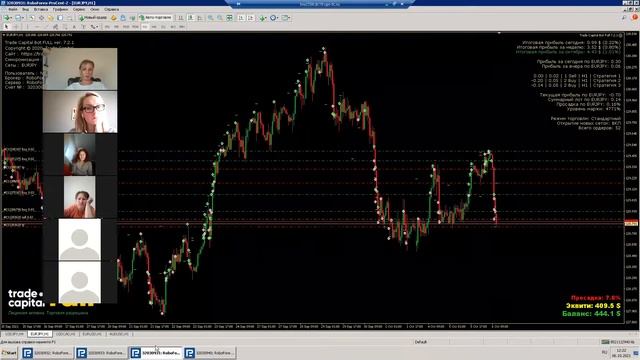The width and height of the screenshot is (640, 360).
Task: Toggle the Data Window icon
Action: point(41,18)
